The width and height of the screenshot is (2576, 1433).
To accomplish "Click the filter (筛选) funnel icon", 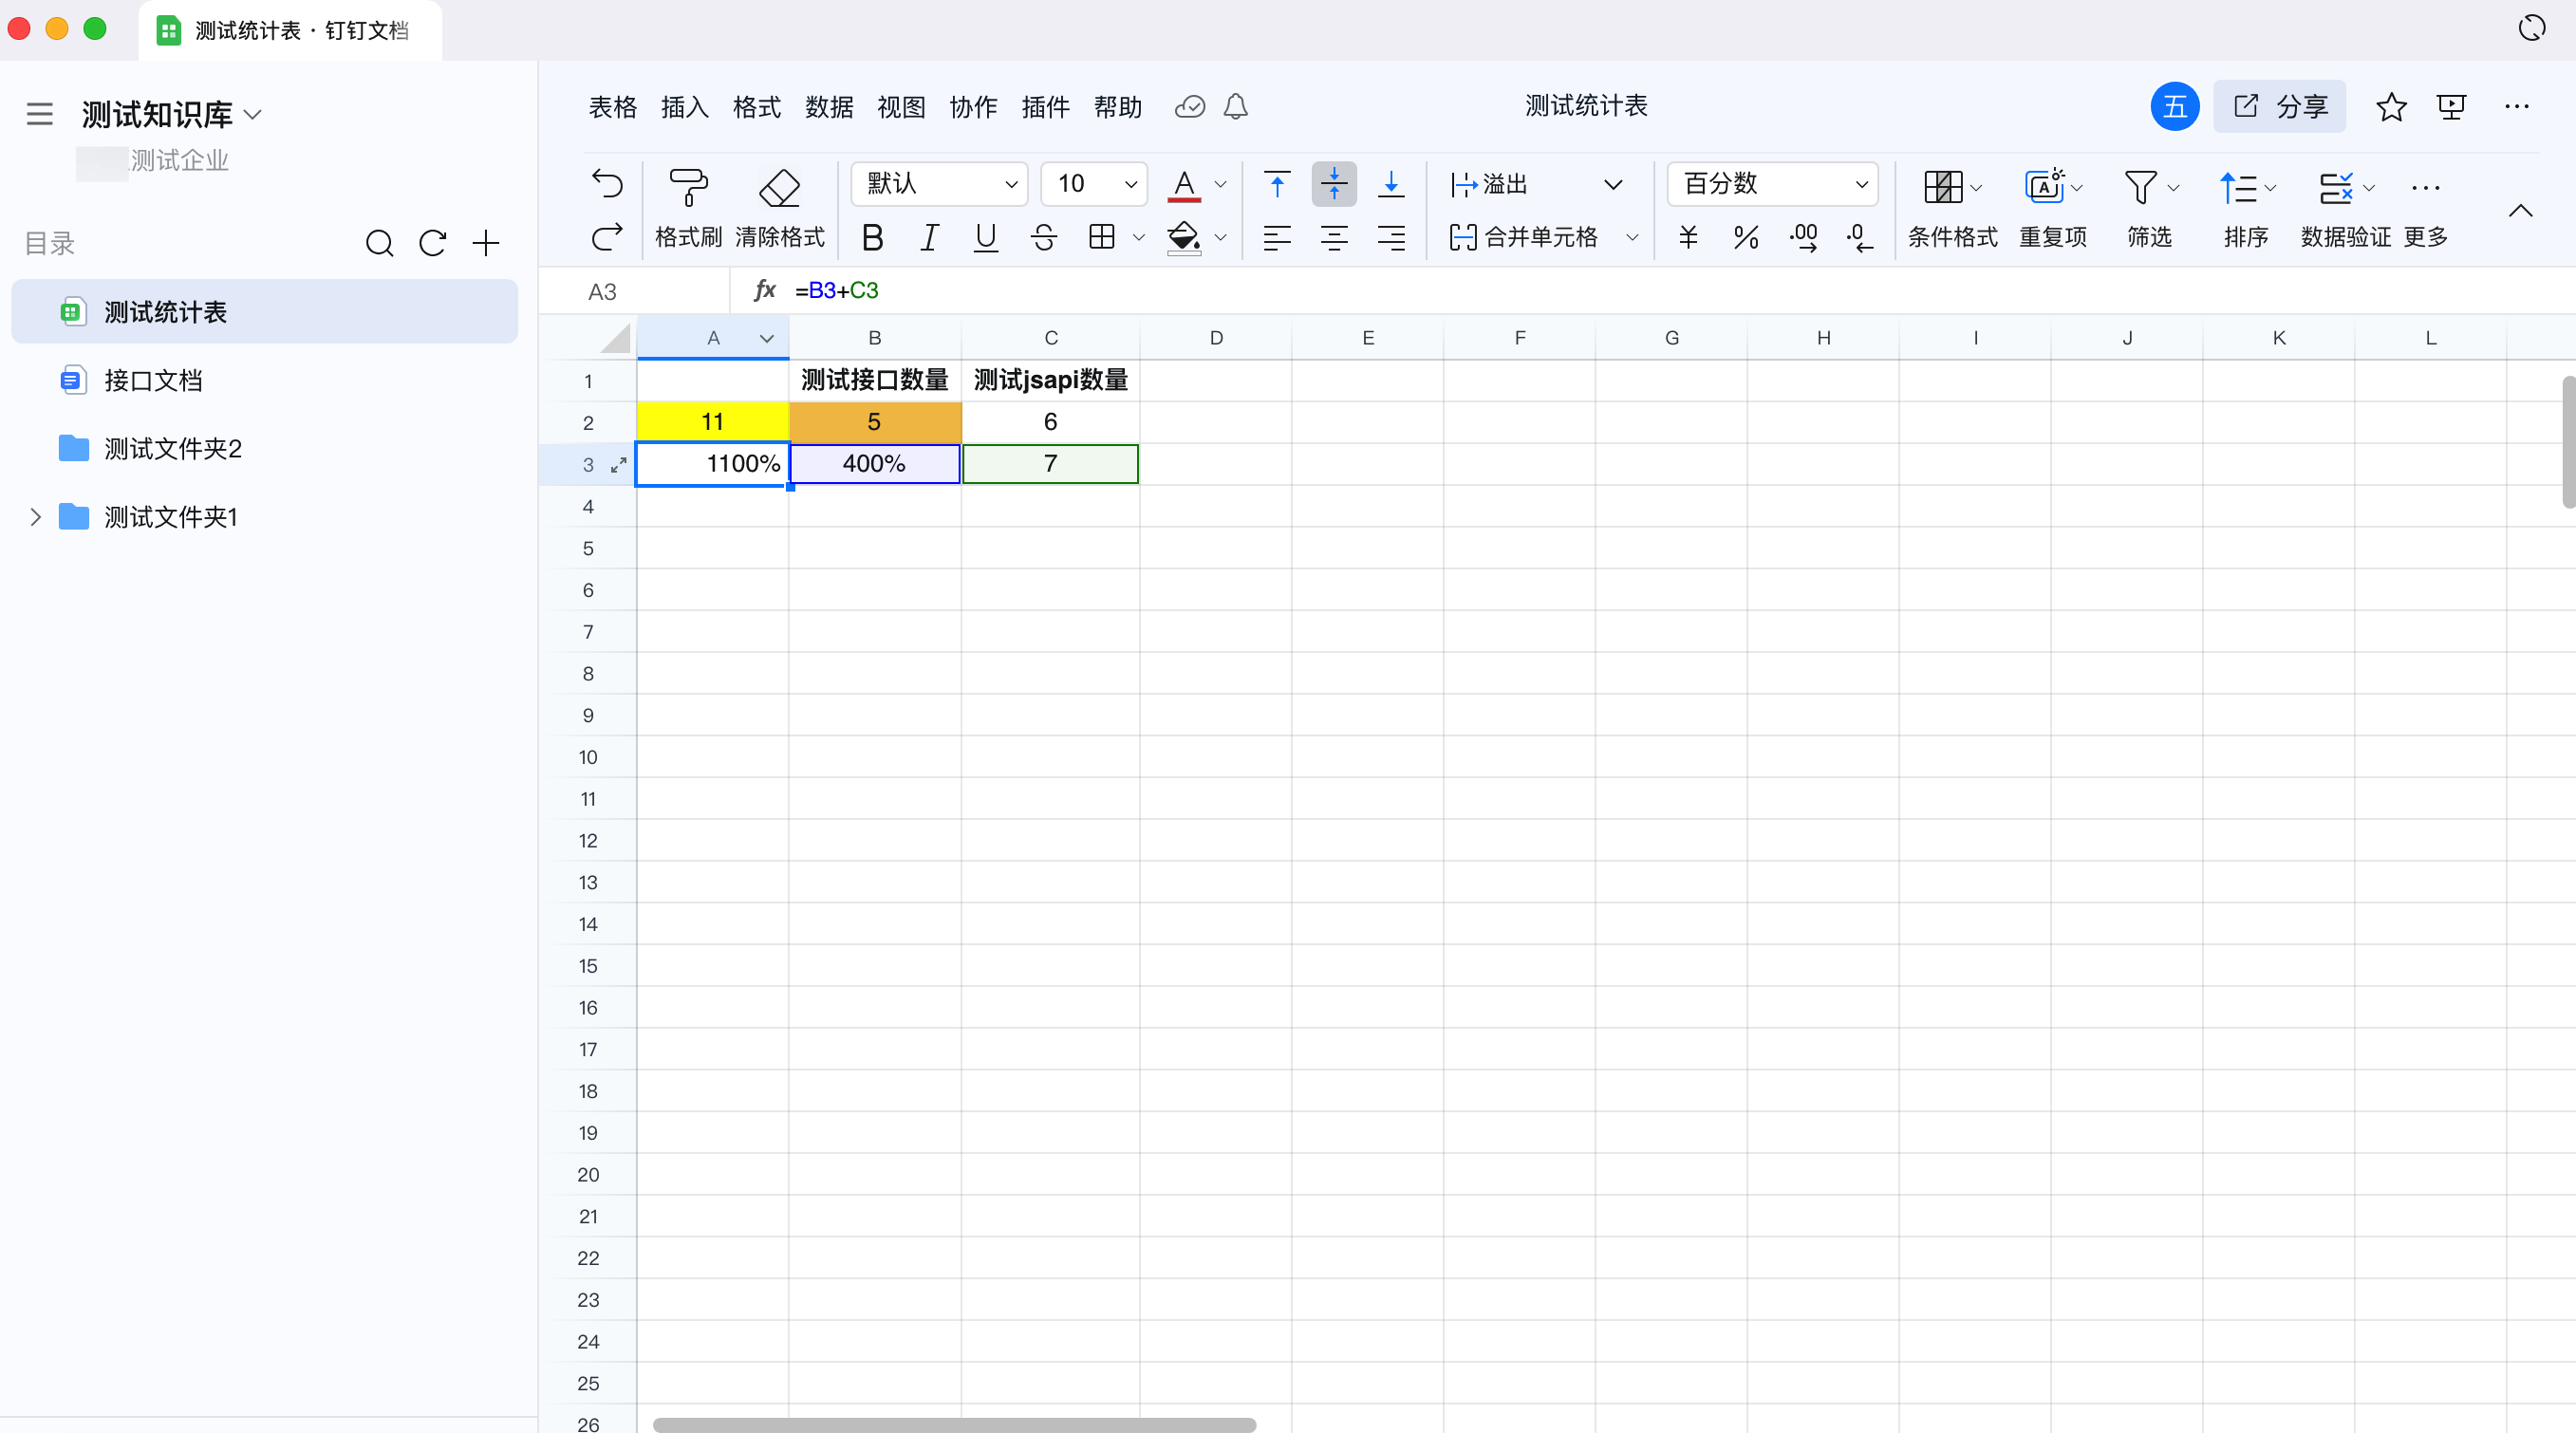I will (x=2140, y=187).
